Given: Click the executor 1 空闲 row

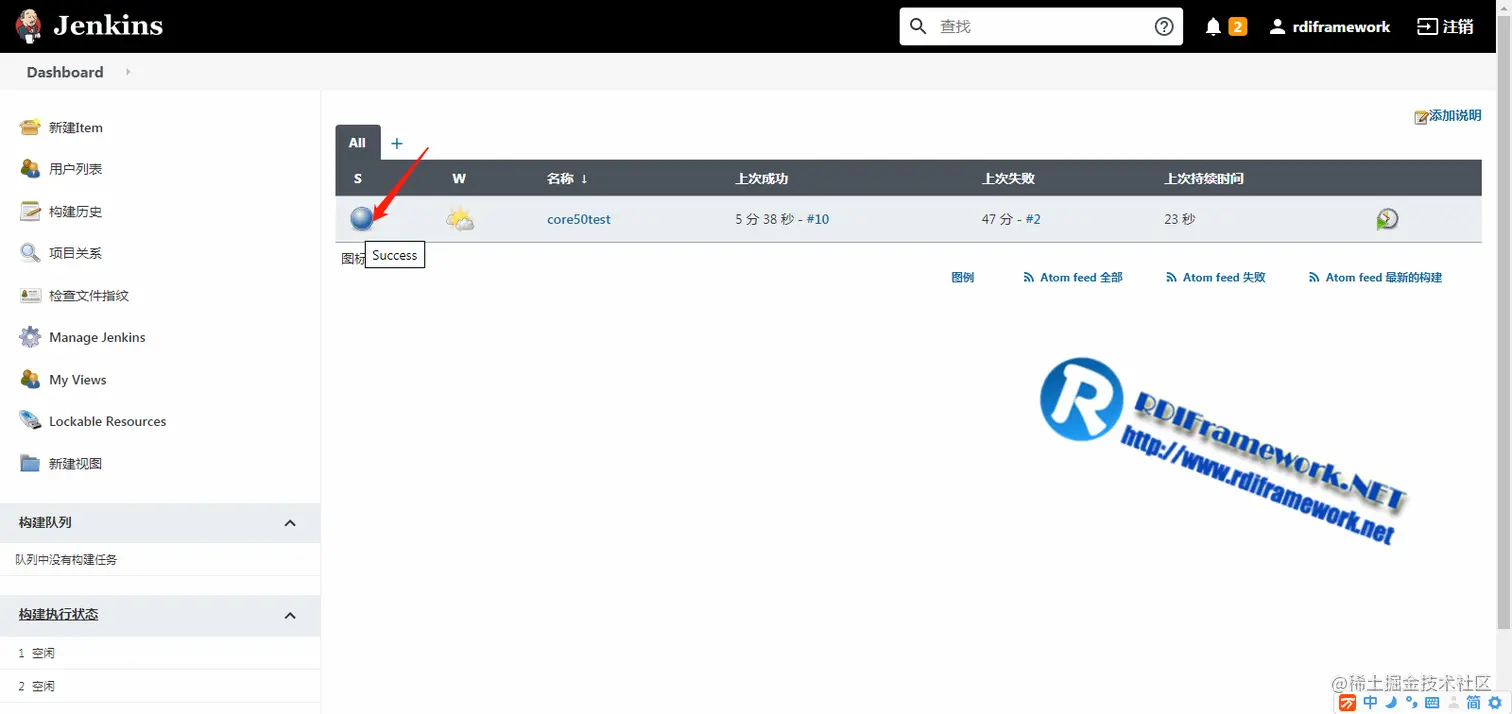Looking at the screenshot, I should [x=160, y=653].
